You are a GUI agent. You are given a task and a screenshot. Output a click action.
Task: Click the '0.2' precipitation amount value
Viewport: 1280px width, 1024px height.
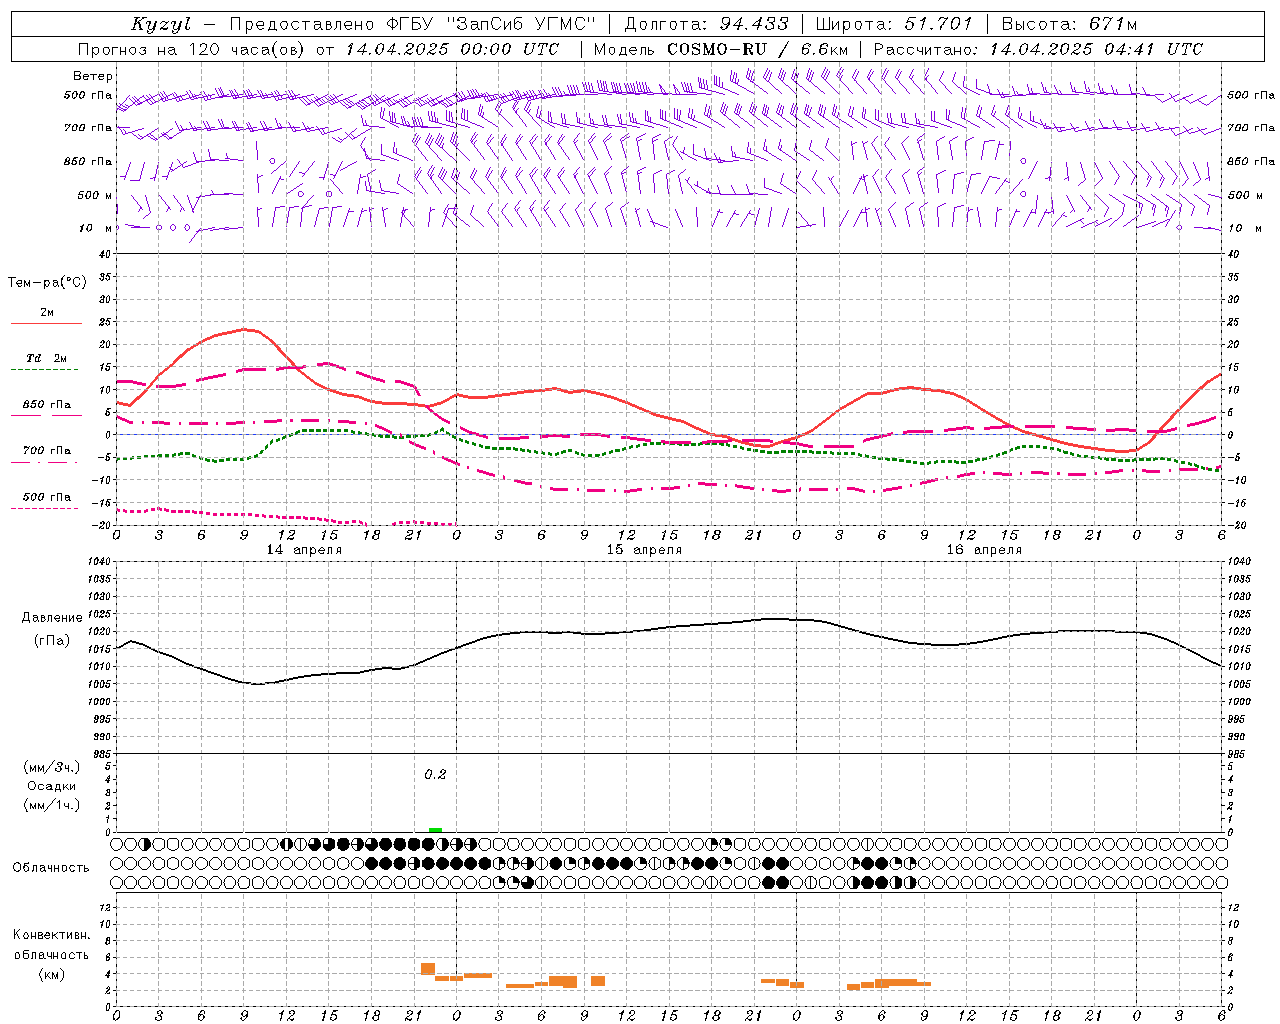435,775
